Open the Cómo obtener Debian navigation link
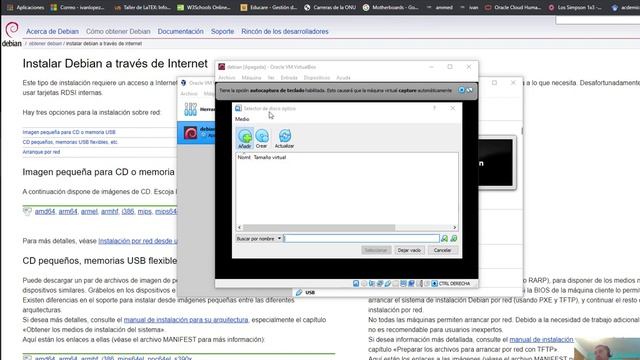 [118, 31]
